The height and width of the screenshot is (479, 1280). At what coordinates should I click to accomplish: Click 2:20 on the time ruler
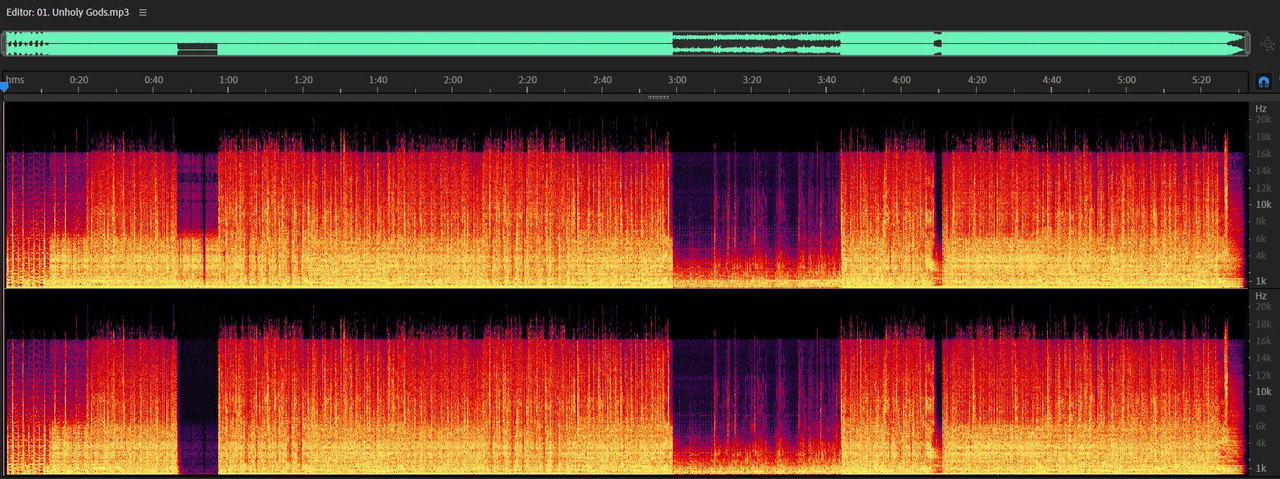(528, 80)
